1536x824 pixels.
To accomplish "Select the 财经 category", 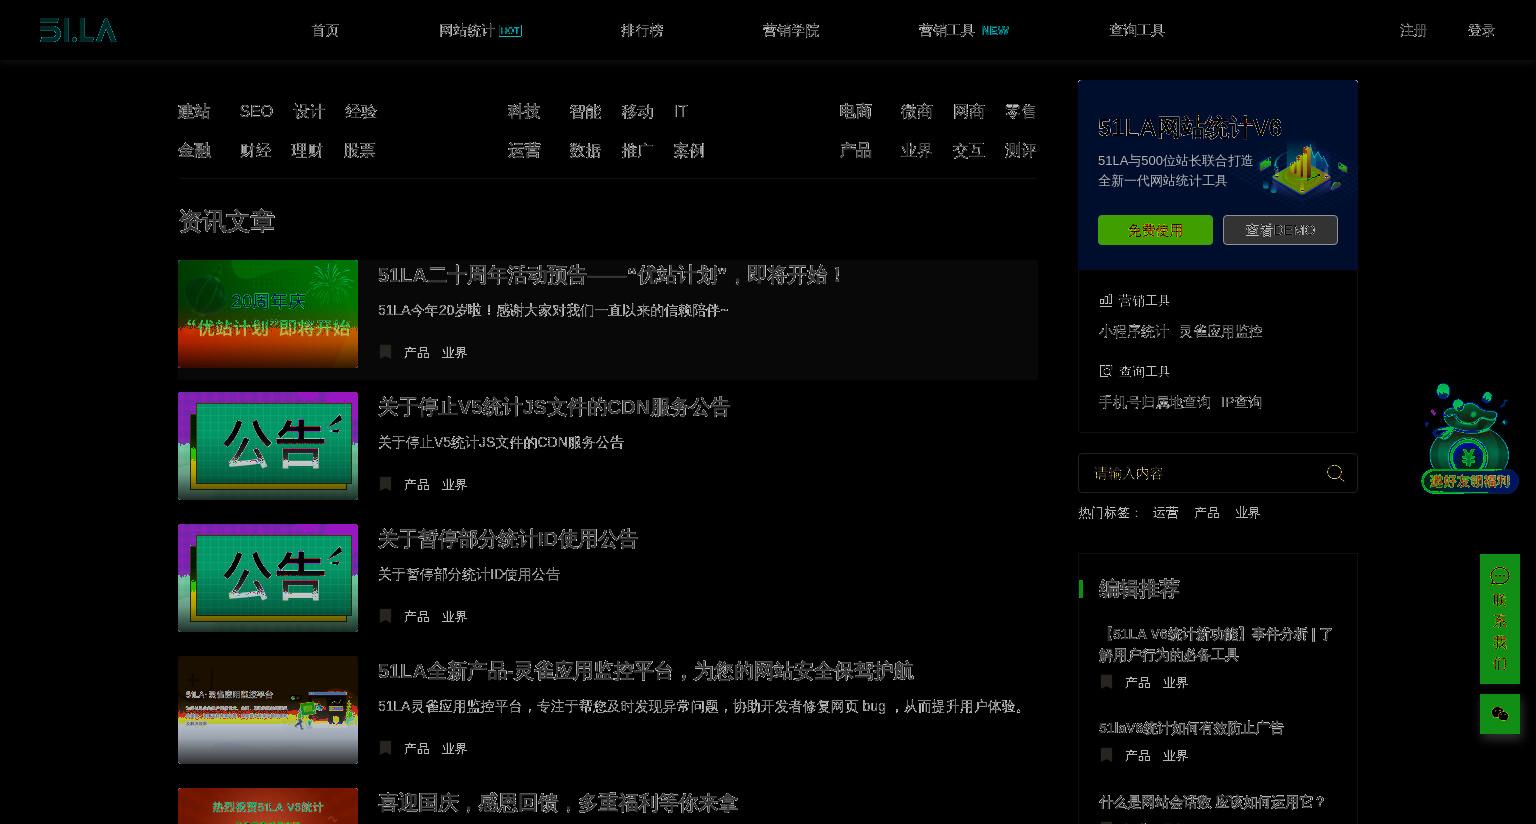I will coord(256,150).
